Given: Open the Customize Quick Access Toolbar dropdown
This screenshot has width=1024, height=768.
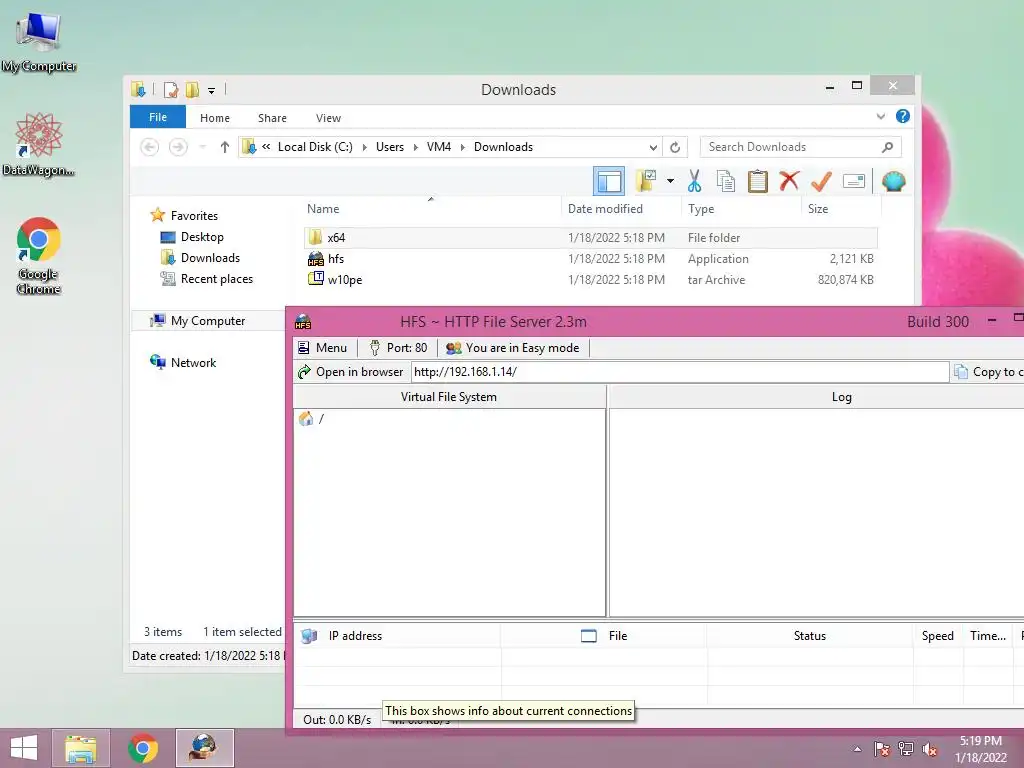Looking at the screenshot, I should tap(212, 90).
